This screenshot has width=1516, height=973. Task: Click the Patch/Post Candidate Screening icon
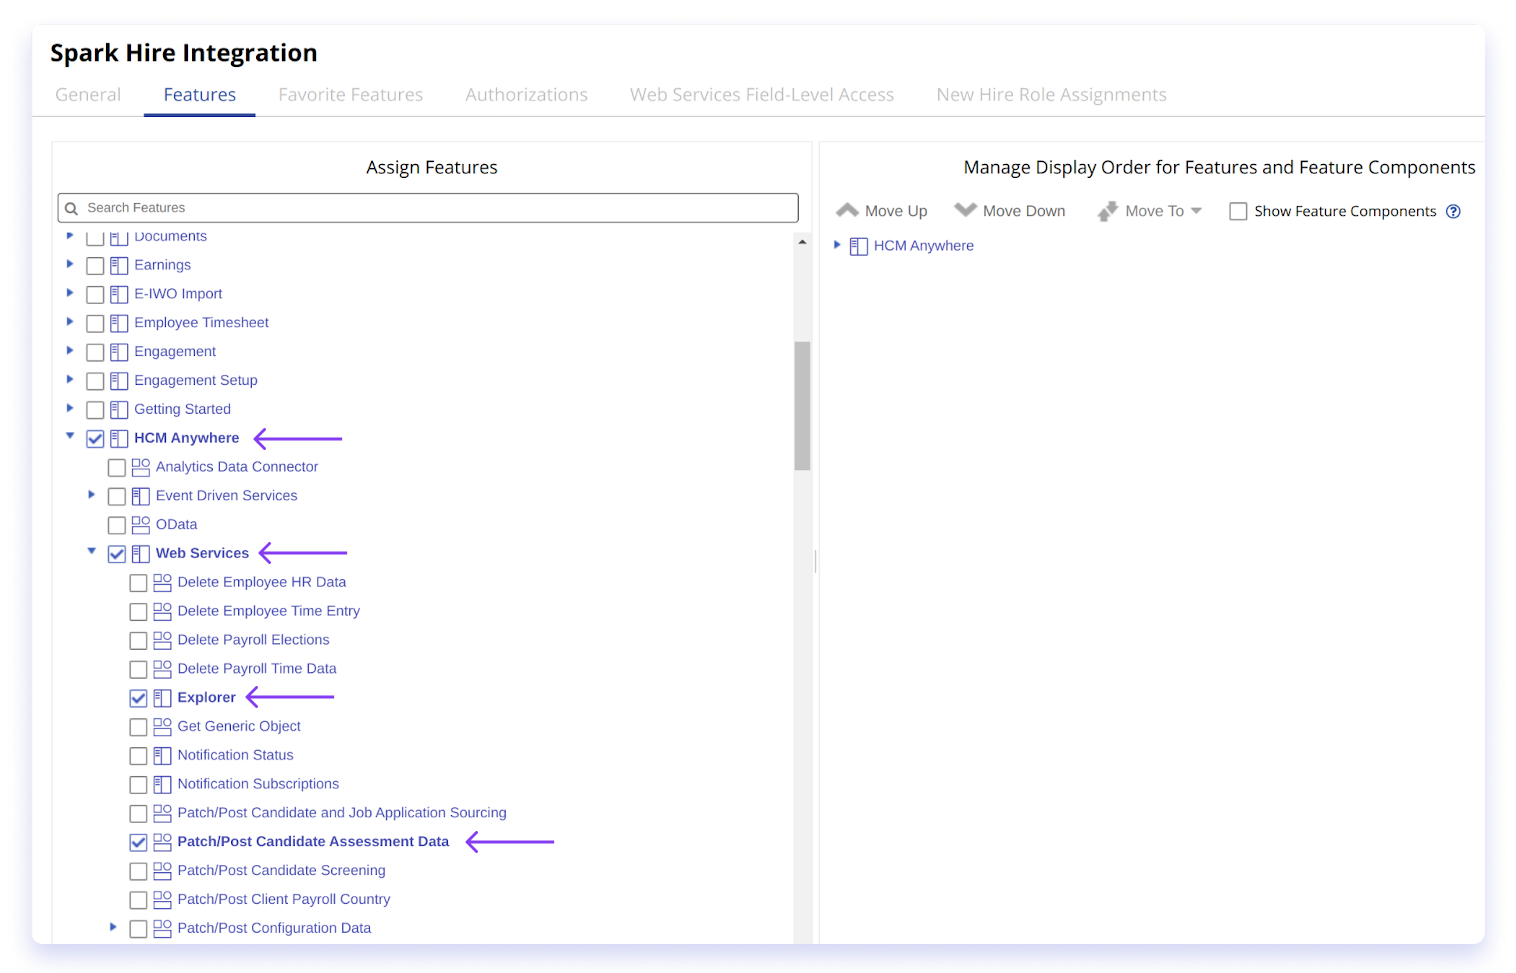(x=162, y=871)
